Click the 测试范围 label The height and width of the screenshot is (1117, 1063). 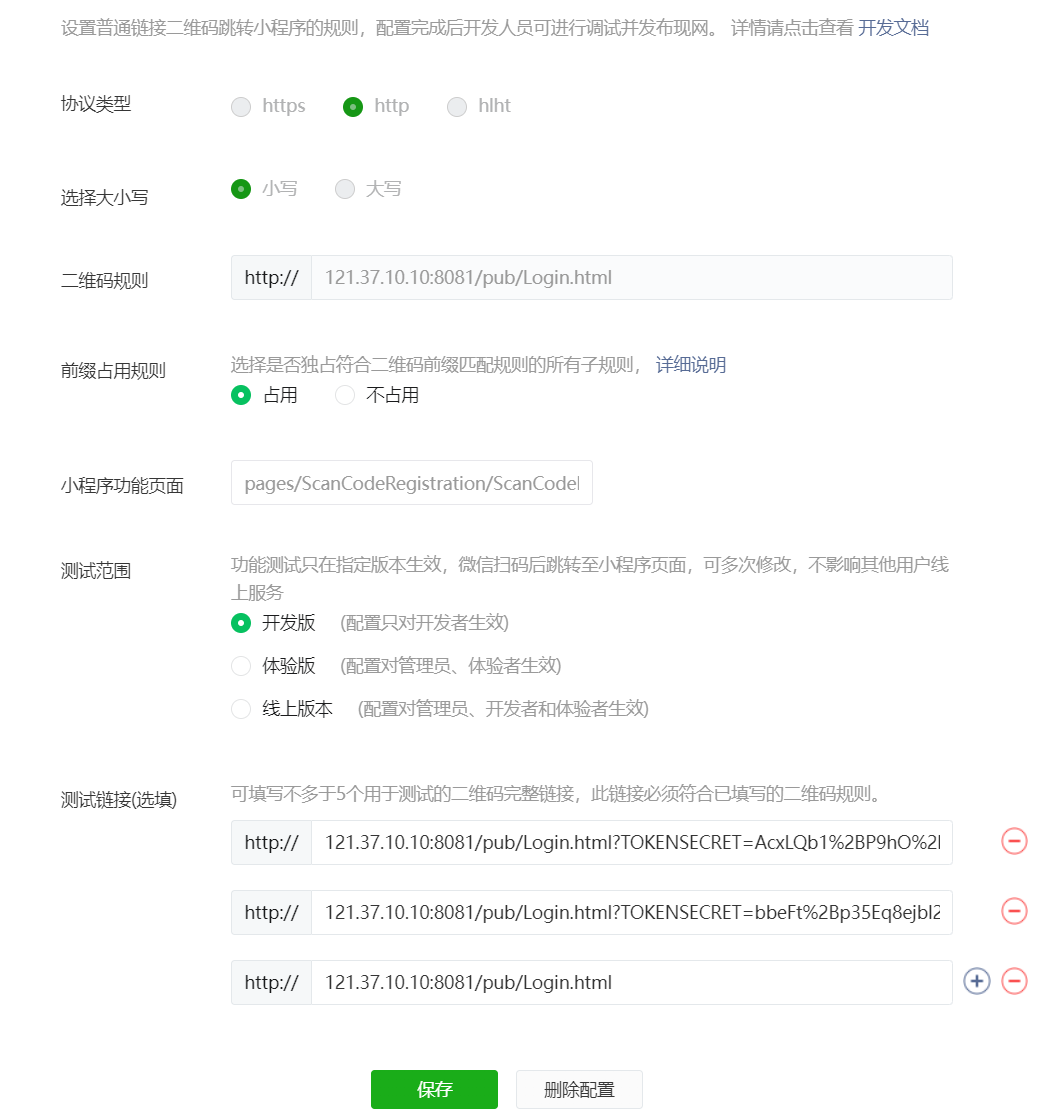(x=96, y=571)
